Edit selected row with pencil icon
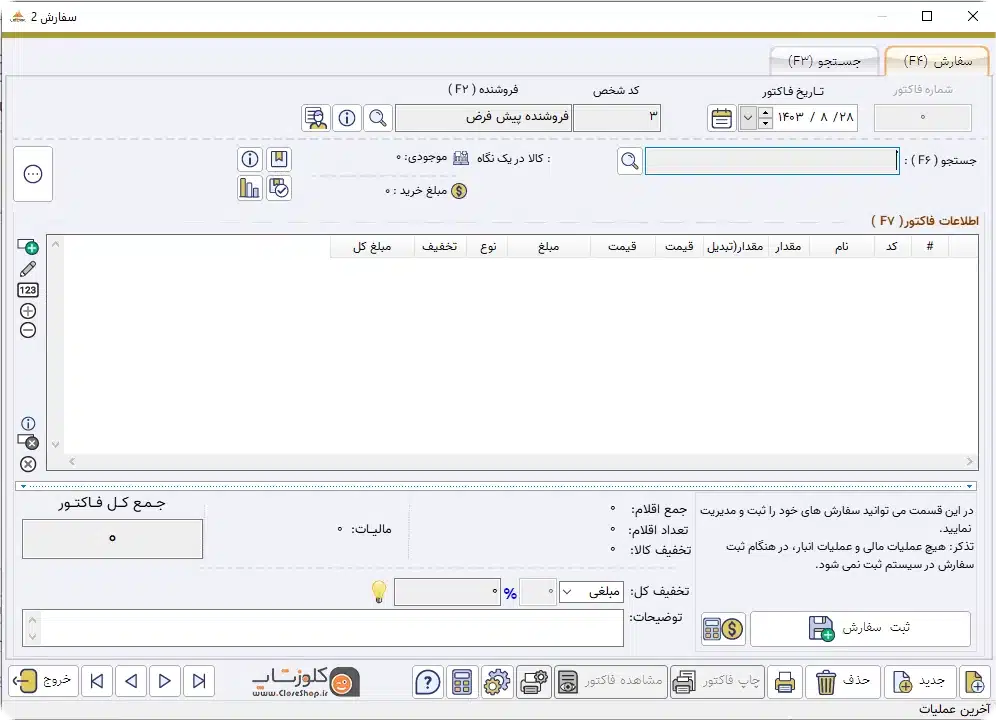996x720 pixels. coord(28,269)
